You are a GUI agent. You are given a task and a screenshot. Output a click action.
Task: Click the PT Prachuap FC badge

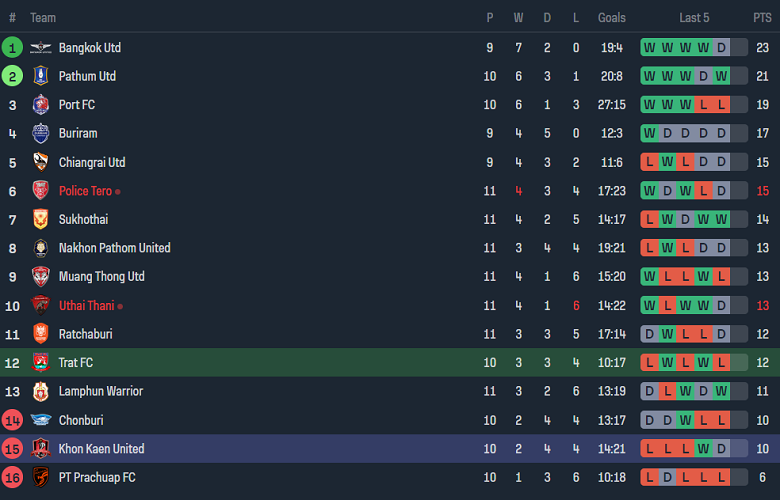point(40,477)
